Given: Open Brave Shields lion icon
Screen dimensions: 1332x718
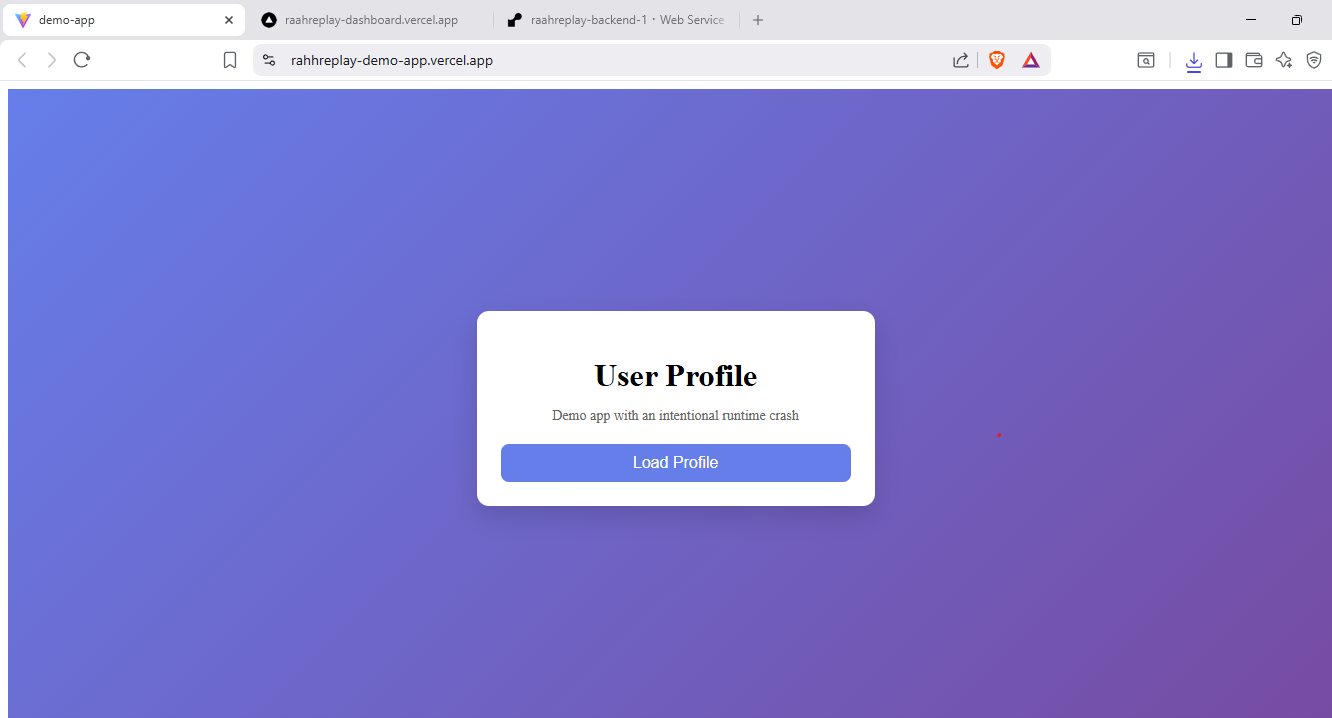Looking at the screenshot, I should coord(997,60).
